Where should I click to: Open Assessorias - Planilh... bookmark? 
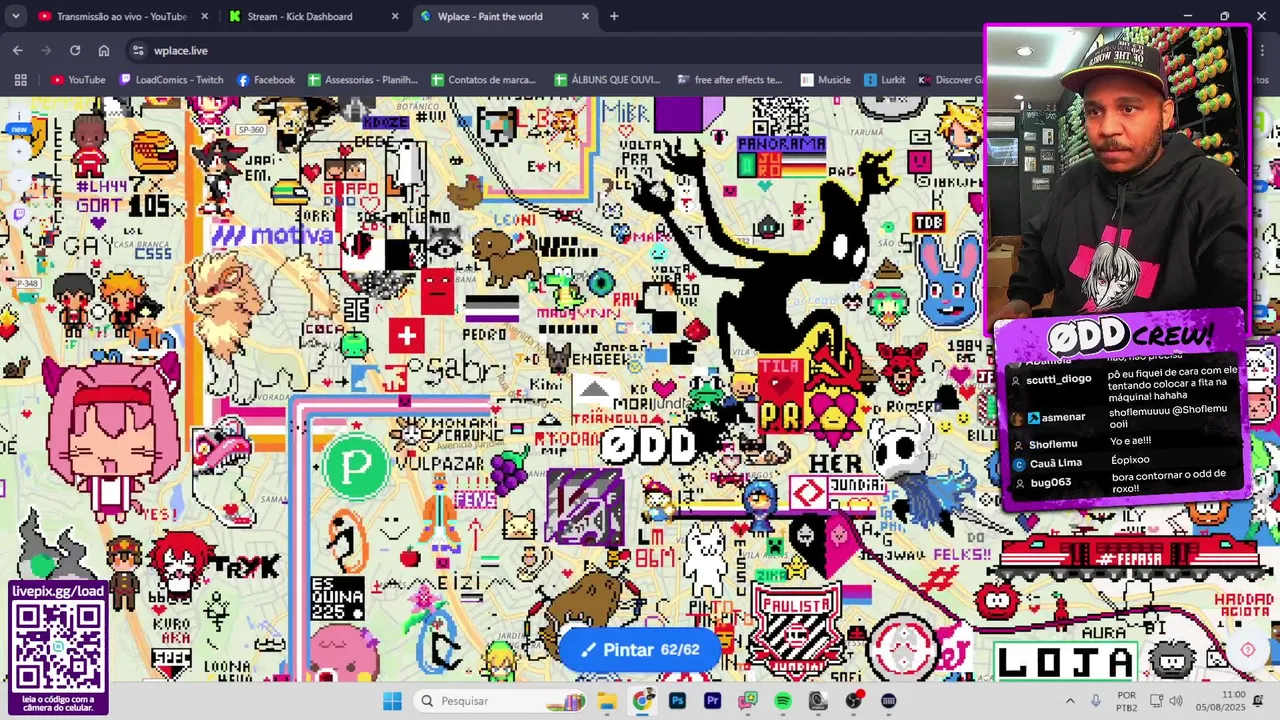pos(363,80)
